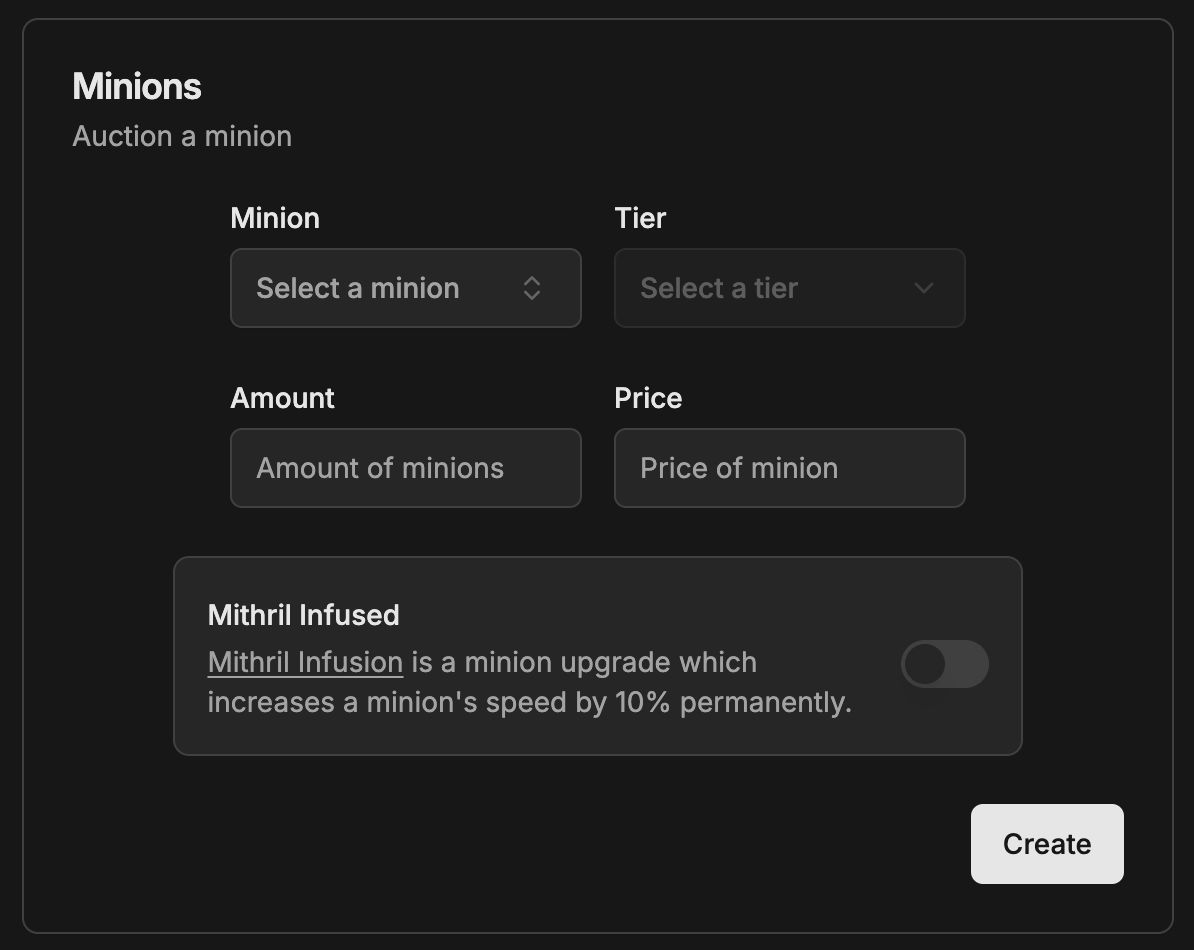This screenshot has width=1194, height=950.
Task: Expand the 'Select a tier' dropdown
Action: pos(789,288)
